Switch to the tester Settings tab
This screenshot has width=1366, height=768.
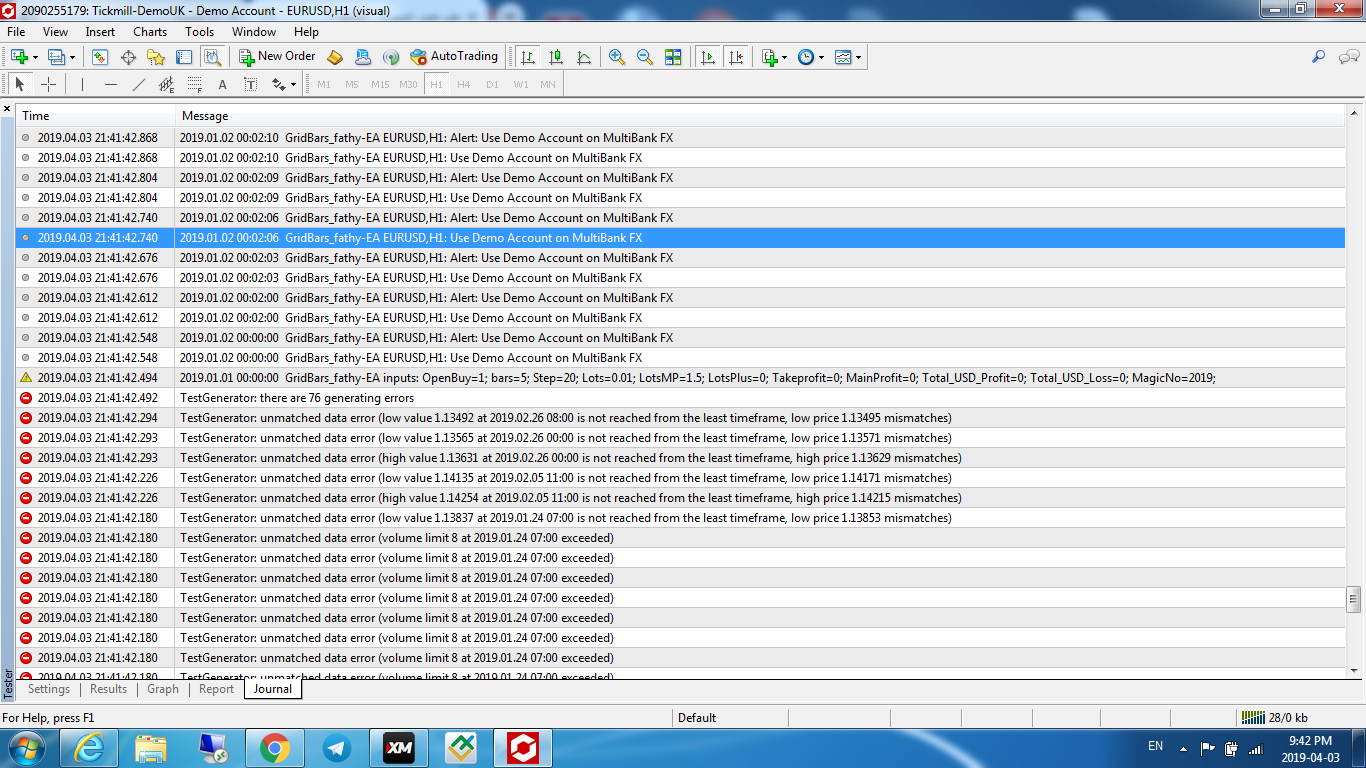[x=49, y=689]
